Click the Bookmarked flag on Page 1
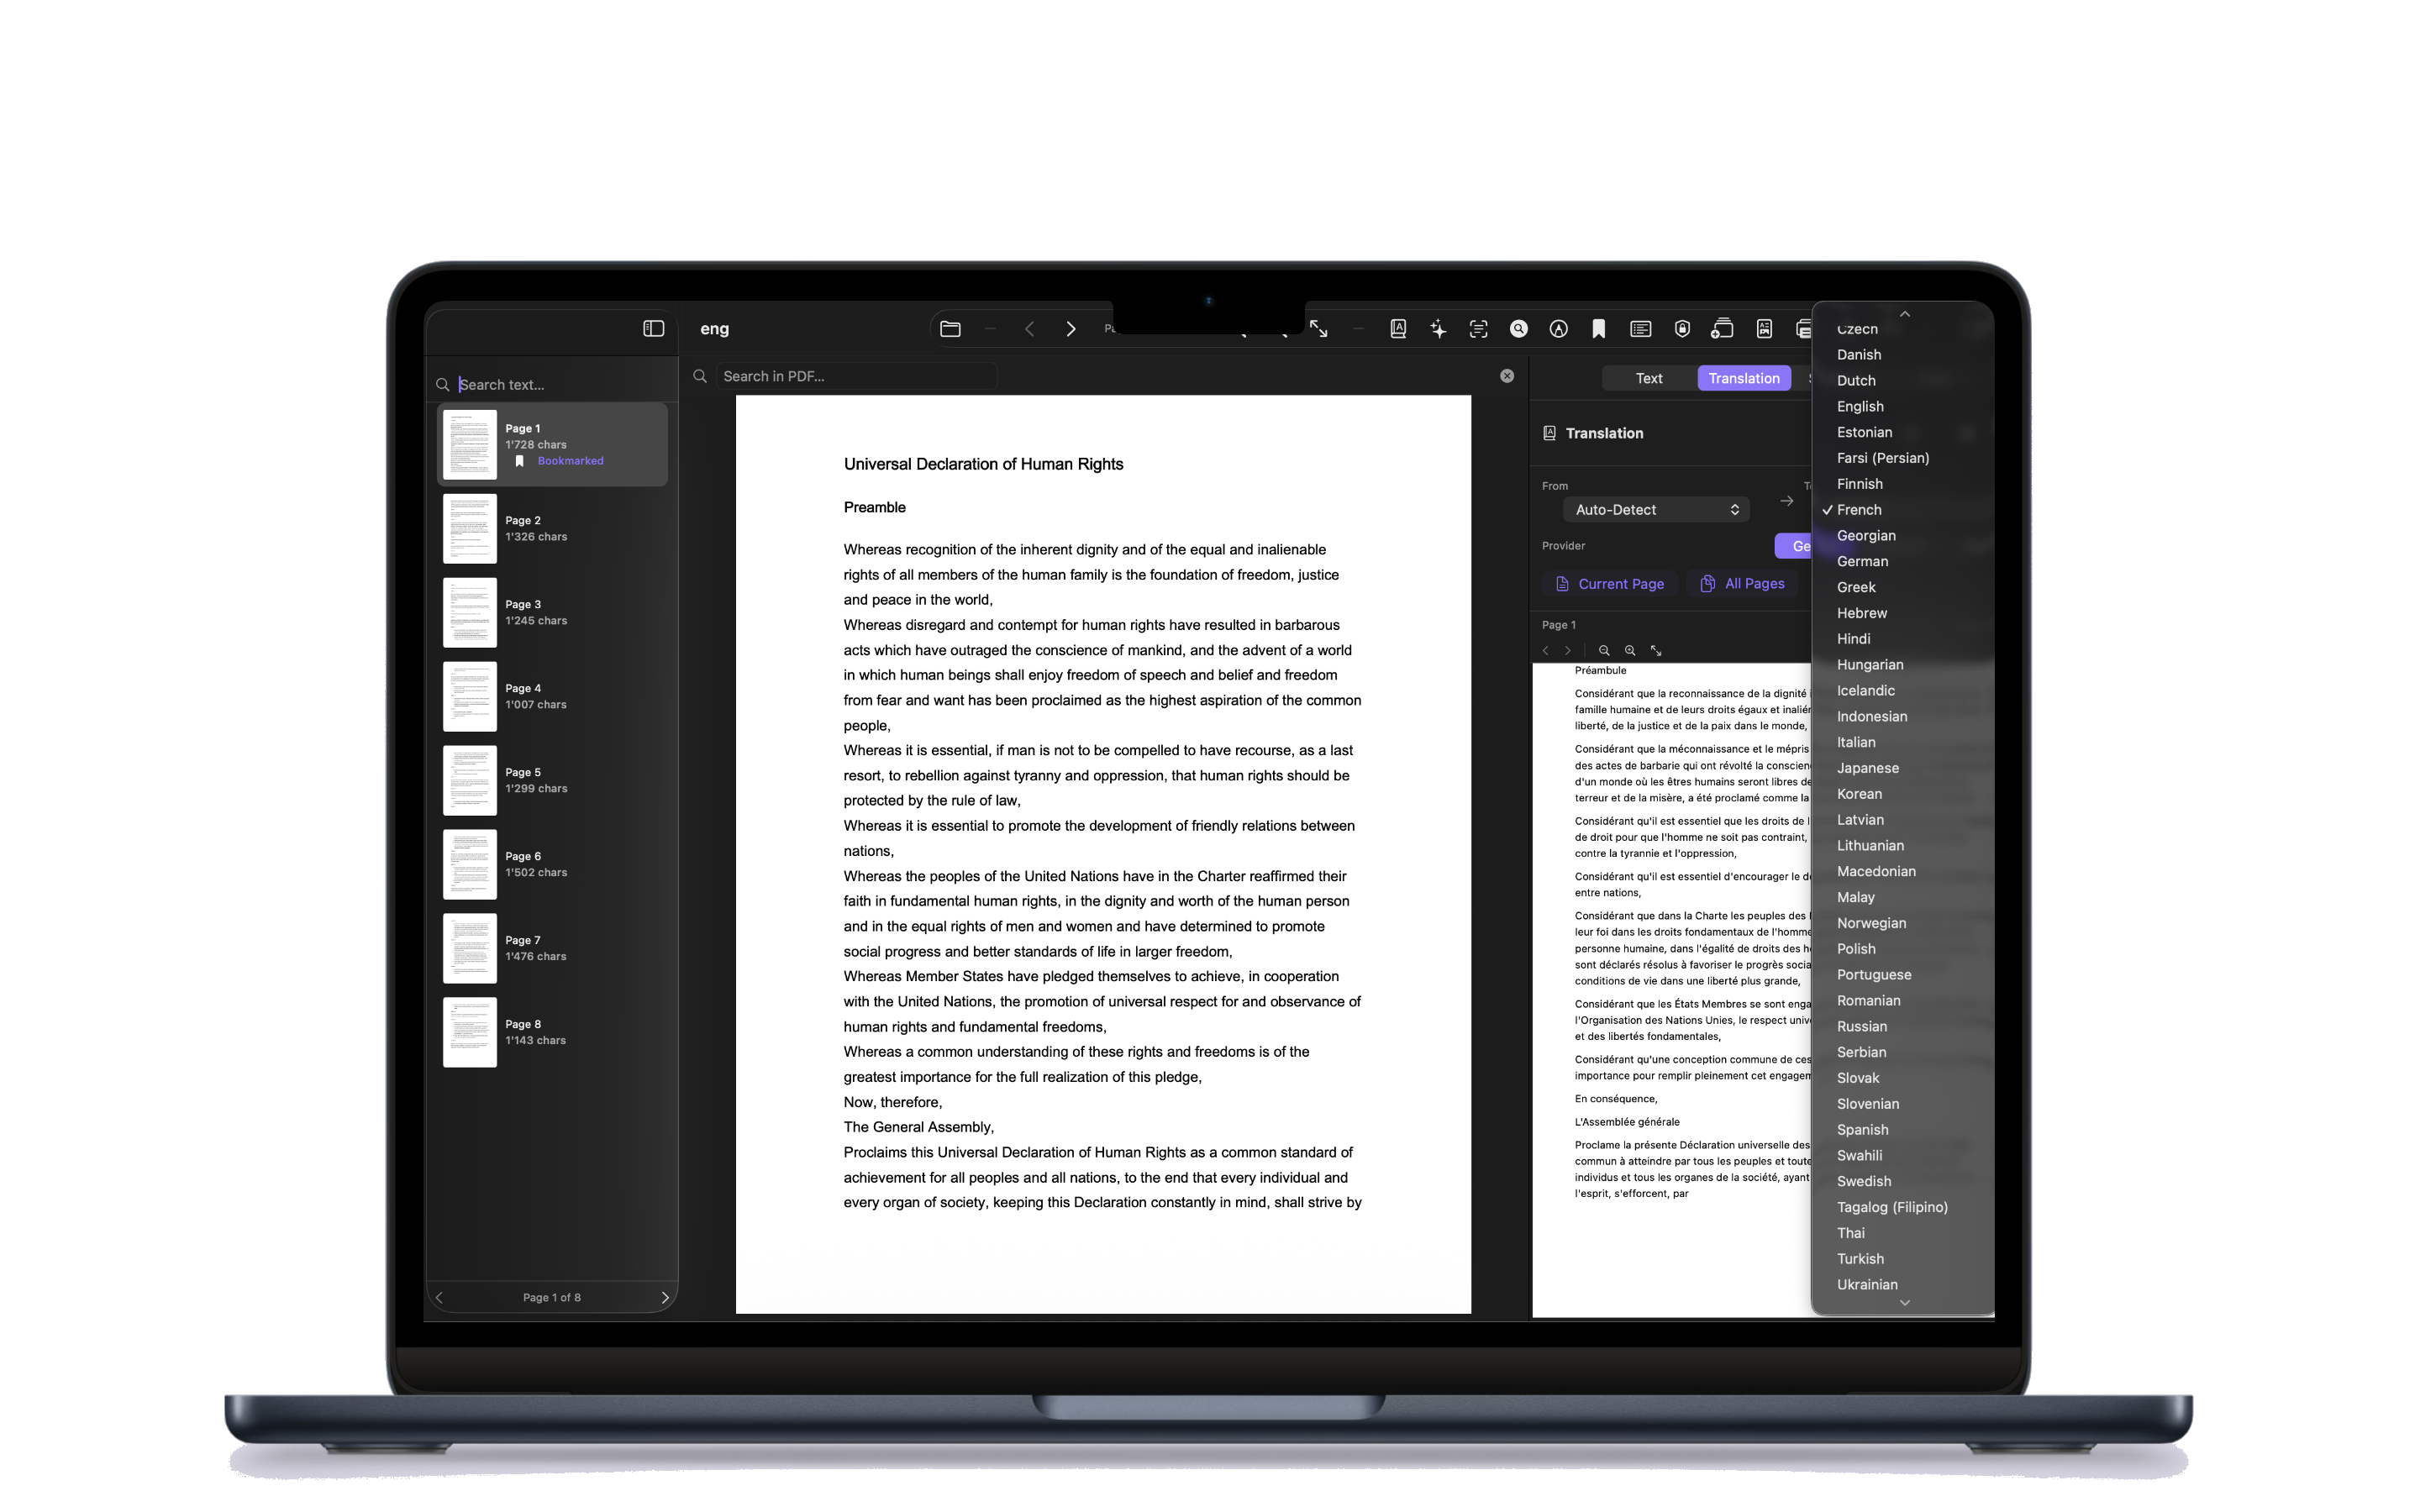This screenshot has height=1512, width=2420. click(559, 461)
